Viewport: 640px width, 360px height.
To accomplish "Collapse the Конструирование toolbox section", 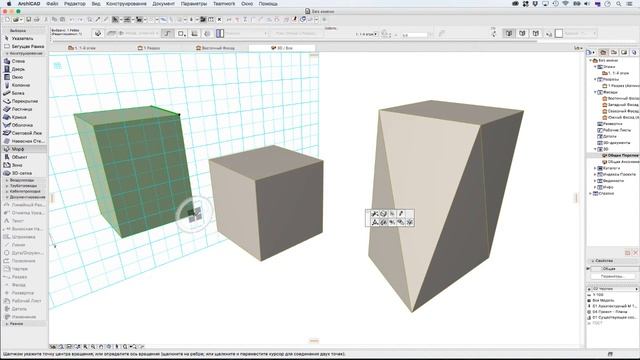I will point(24,53).
